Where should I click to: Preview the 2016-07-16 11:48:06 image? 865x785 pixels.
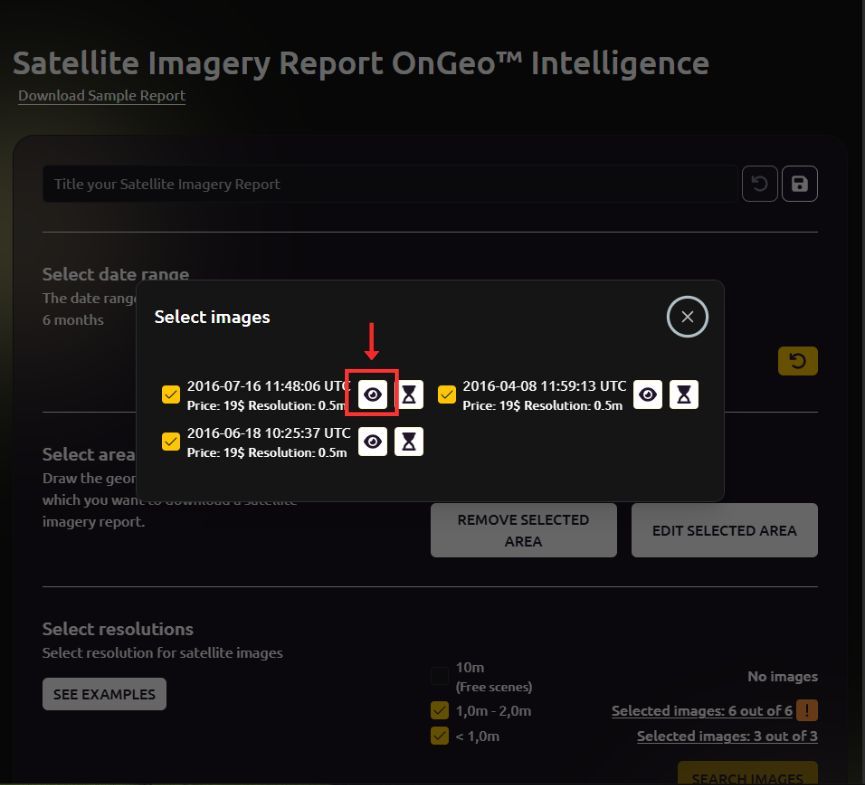(x=372, y=395)
